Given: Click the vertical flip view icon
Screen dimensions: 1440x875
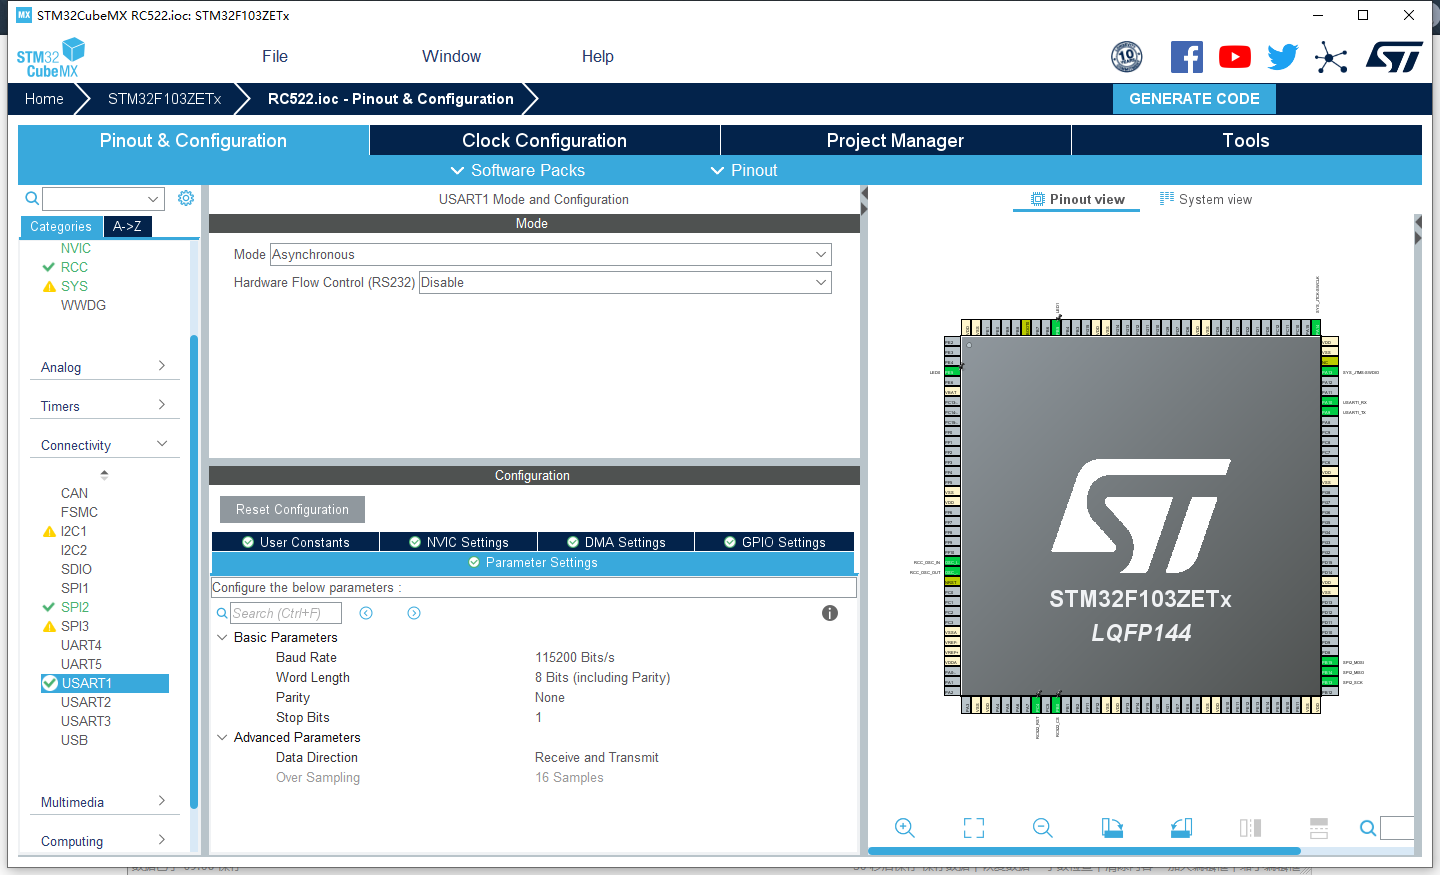Looking at the screenshot, I should 1250,827.
